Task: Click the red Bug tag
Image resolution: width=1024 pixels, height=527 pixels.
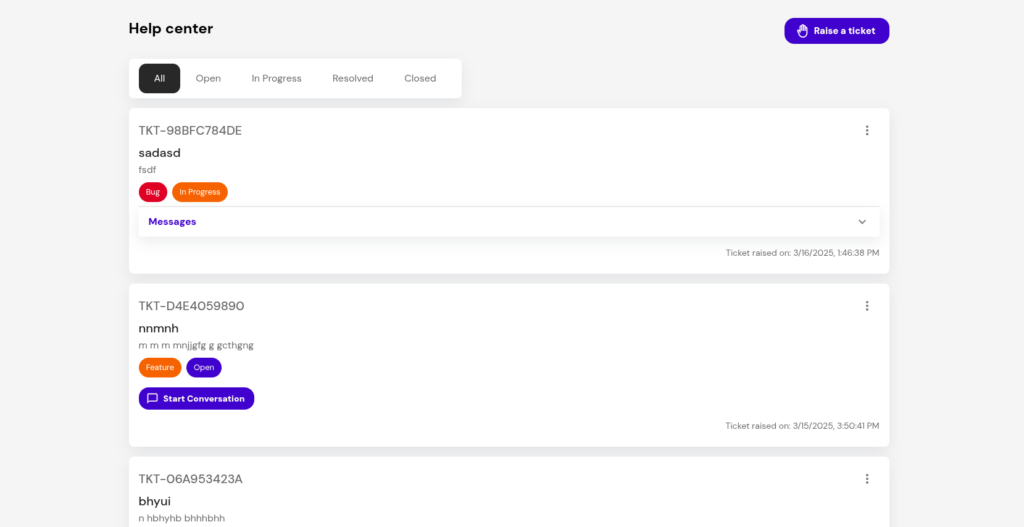Action: [x=153, y=192]
